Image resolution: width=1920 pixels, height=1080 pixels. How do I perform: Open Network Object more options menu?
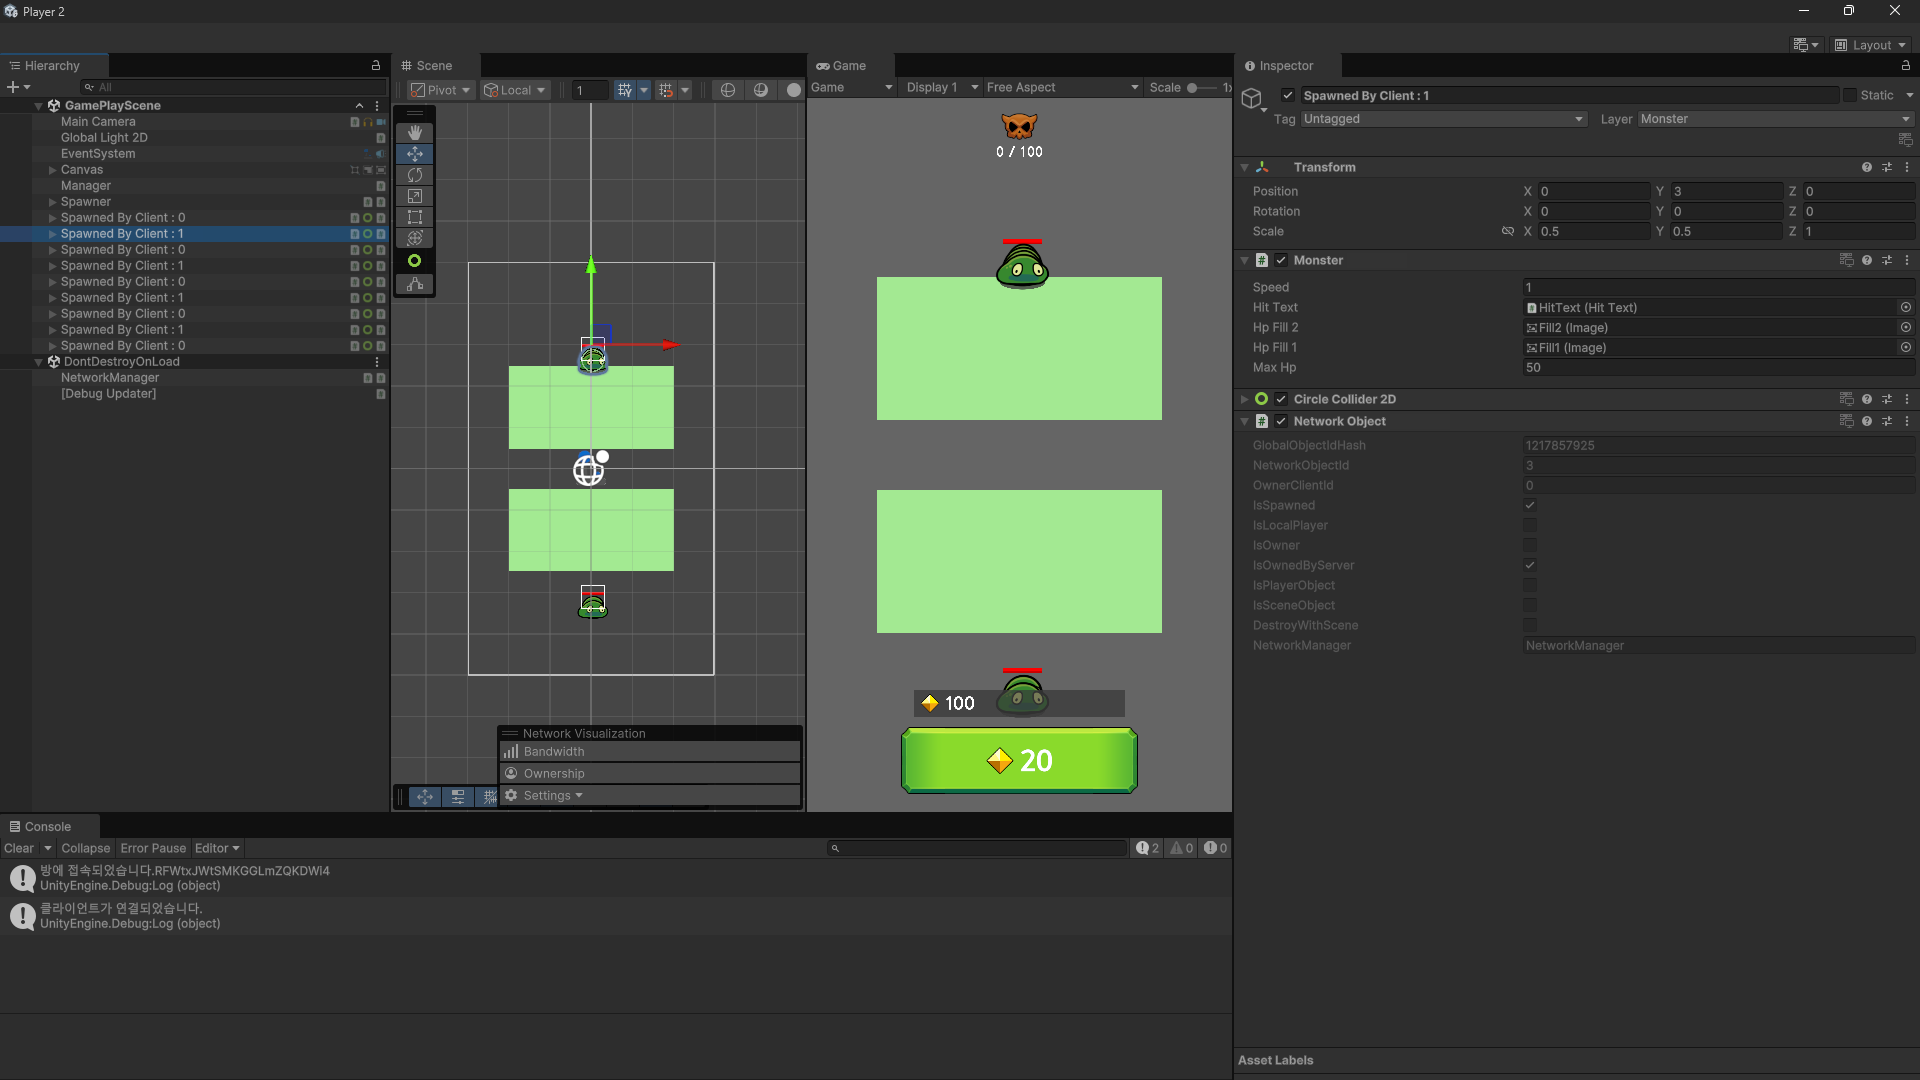pyautogui.click(x=1907, y=421)
